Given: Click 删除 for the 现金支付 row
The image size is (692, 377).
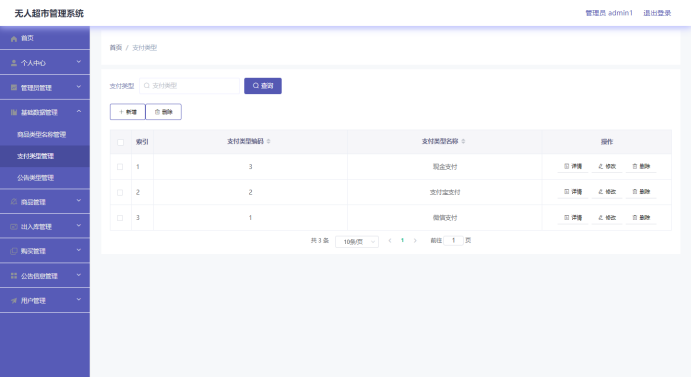Looking at the screenshot, I should [x=641, y=166].
